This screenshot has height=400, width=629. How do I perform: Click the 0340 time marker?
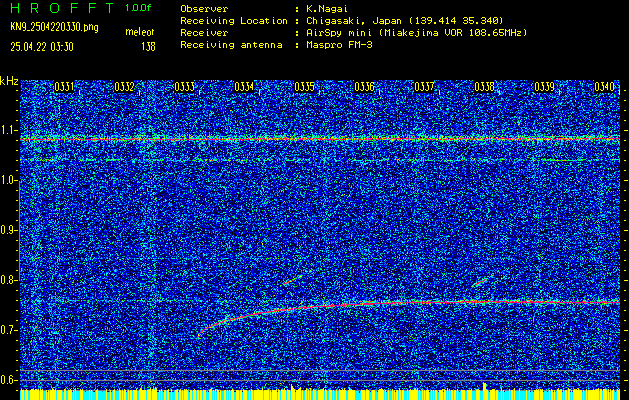tap(604, 87)
